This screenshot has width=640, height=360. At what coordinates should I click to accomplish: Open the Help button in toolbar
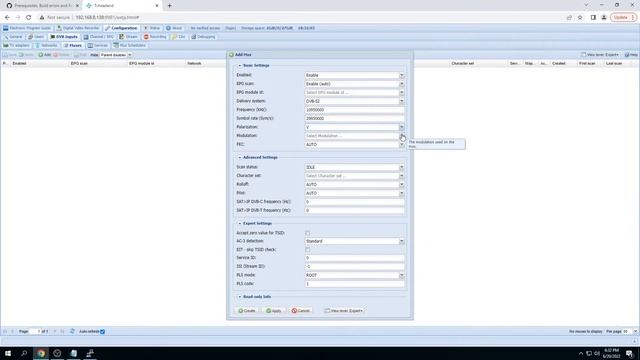631,55
